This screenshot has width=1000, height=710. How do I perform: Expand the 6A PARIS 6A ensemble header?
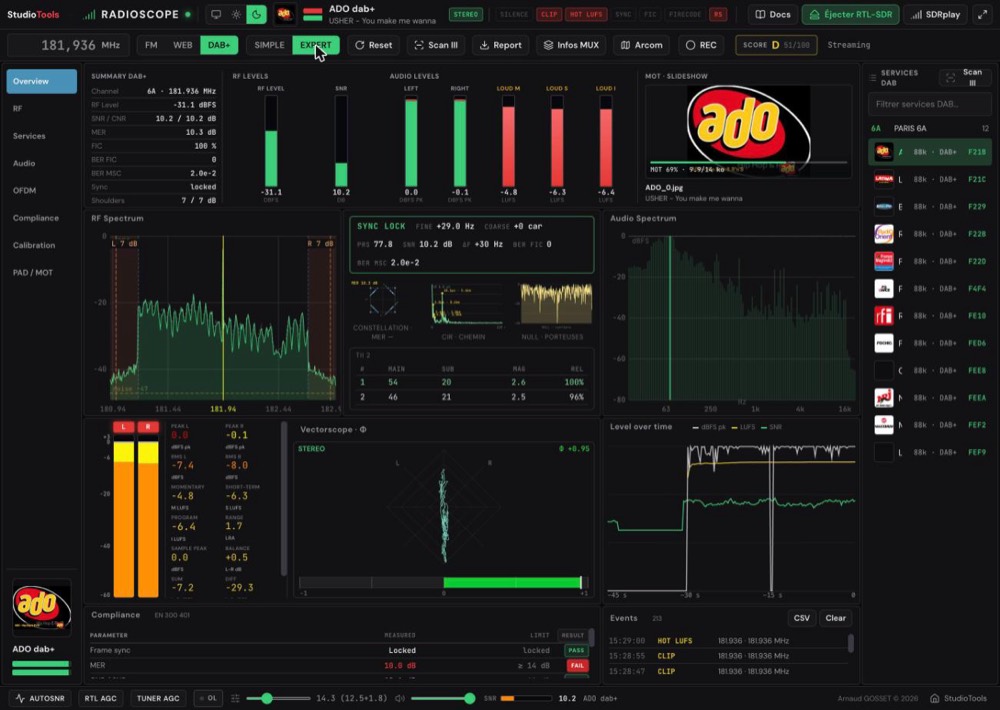pos(930,128)
